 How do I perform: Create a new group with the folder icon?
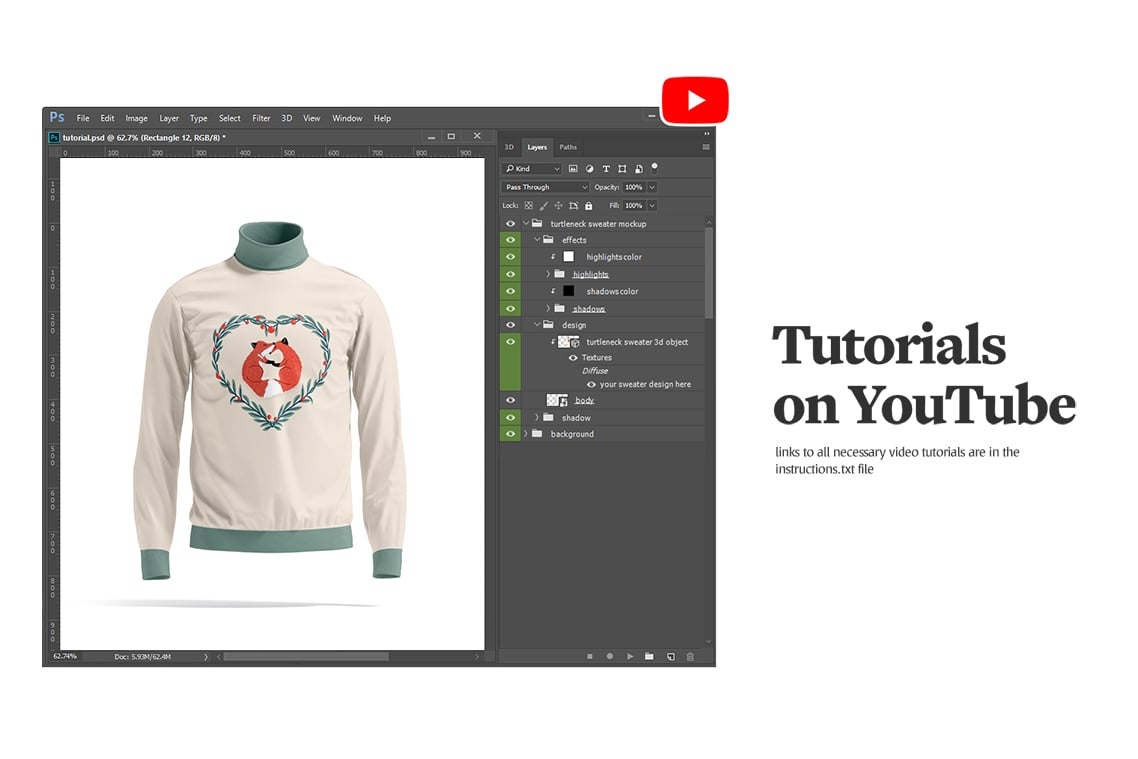click(x=649, y=656)
